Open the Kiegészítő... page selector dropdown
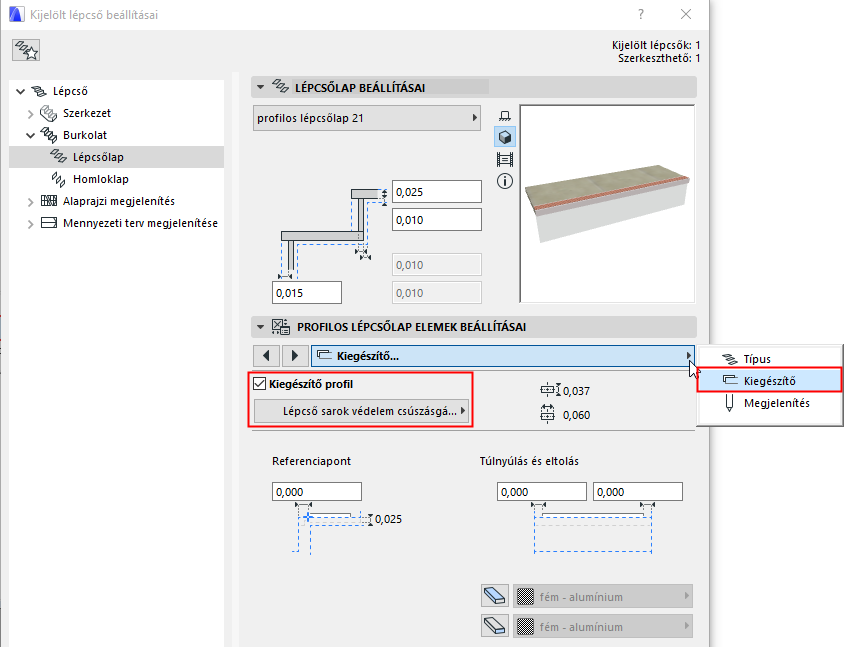This screenshot has width=845, height=647. (x=503, y=356)
